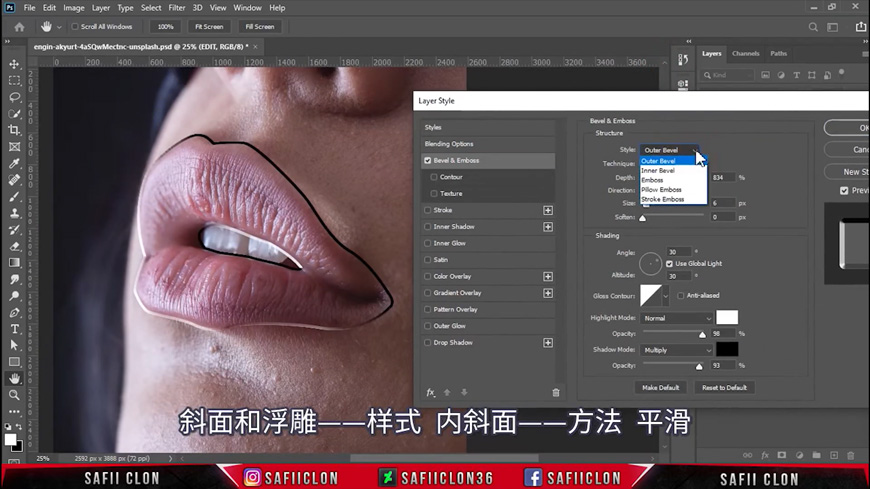Click the Make Default button
The image size is (870, 489).
pos(660,387)
